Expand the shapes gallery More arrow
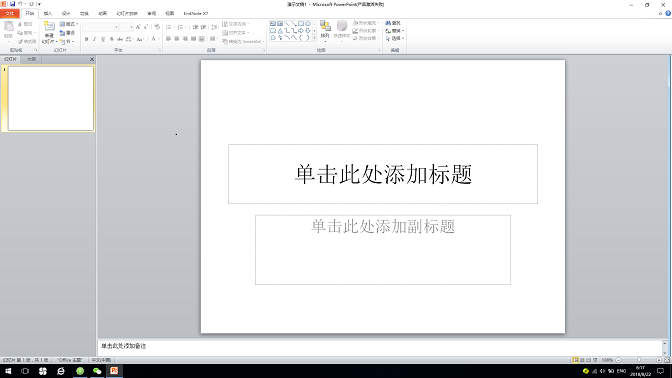 click(315, 38)
